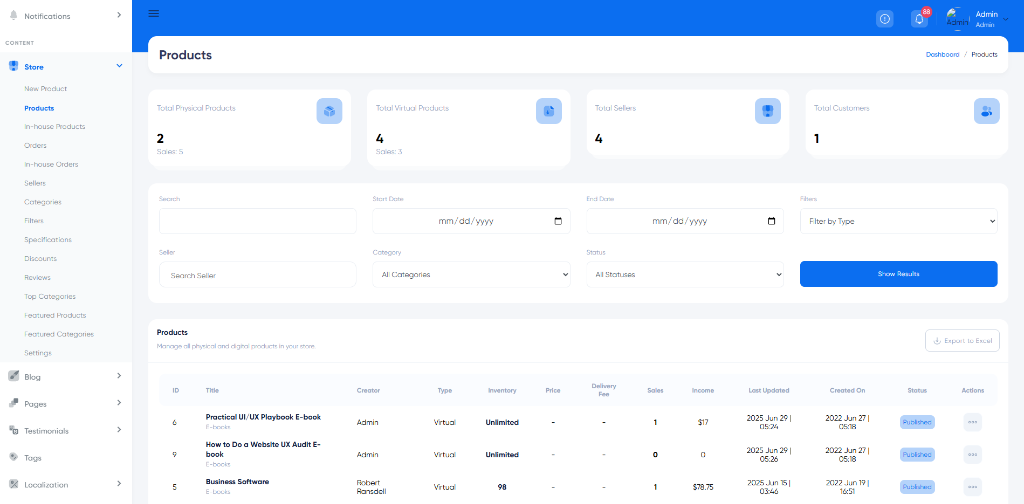This screenshot has width=1024, height=504.
Task: Click the Total Physical Products box icon
Action: [x=329, y=111]
